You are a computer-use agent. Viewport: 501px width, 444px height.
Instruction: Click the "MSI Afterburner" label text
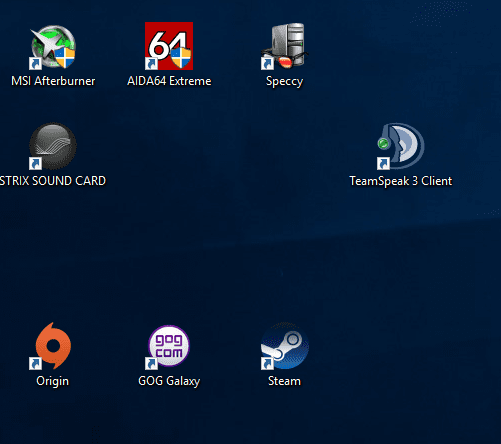[x=53, y=81]
